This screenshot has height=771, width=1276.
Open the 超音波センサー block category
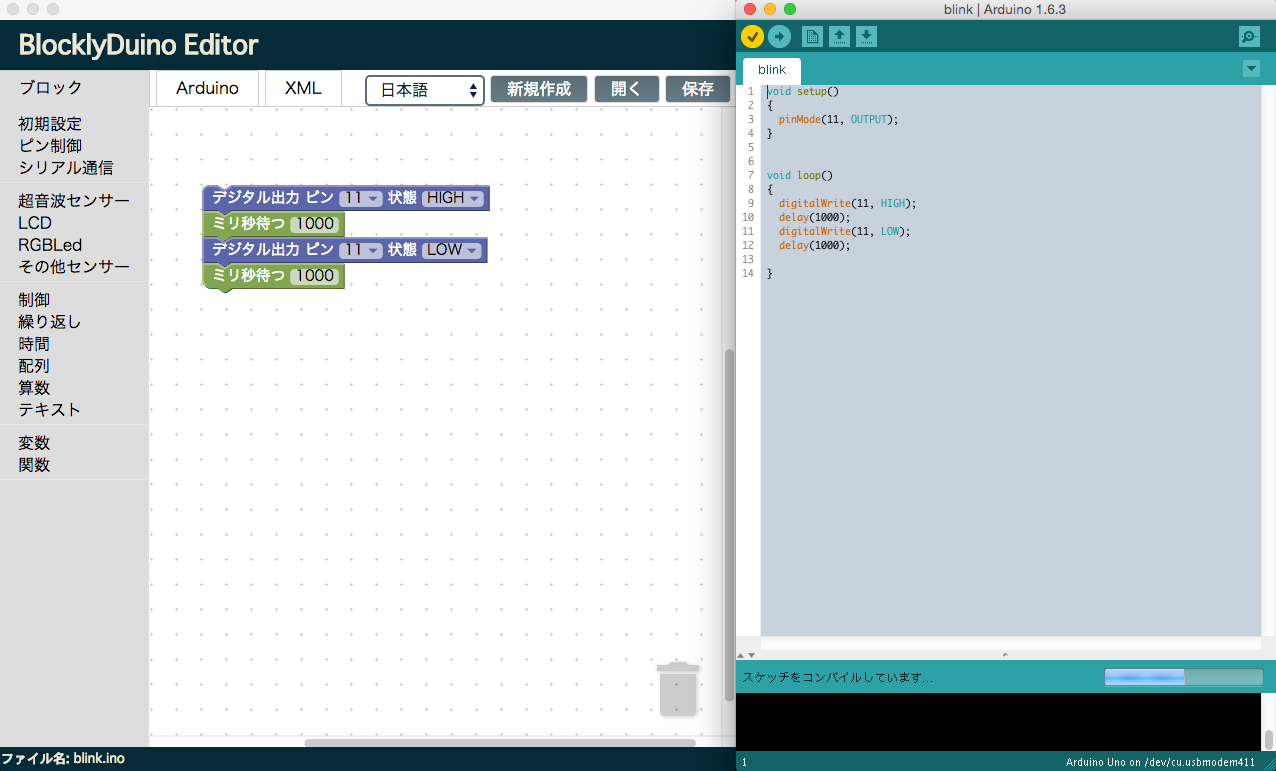[74, 201]
